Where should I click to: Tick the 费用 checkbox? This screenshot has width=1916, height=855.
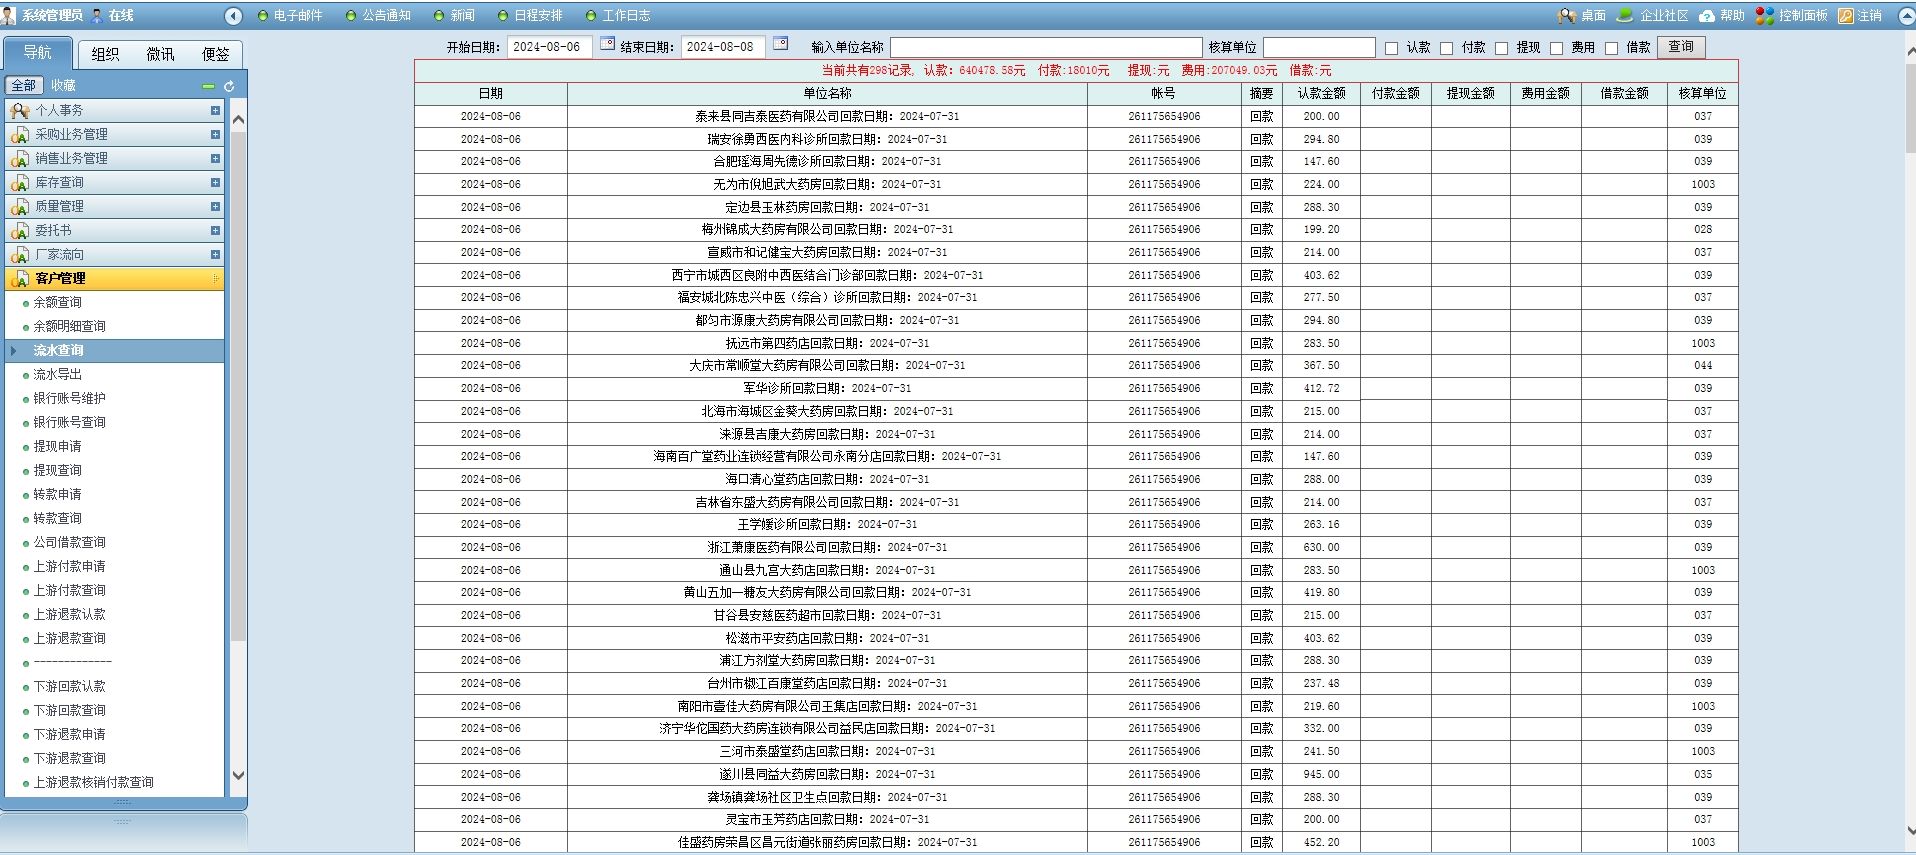(1556, 48)
